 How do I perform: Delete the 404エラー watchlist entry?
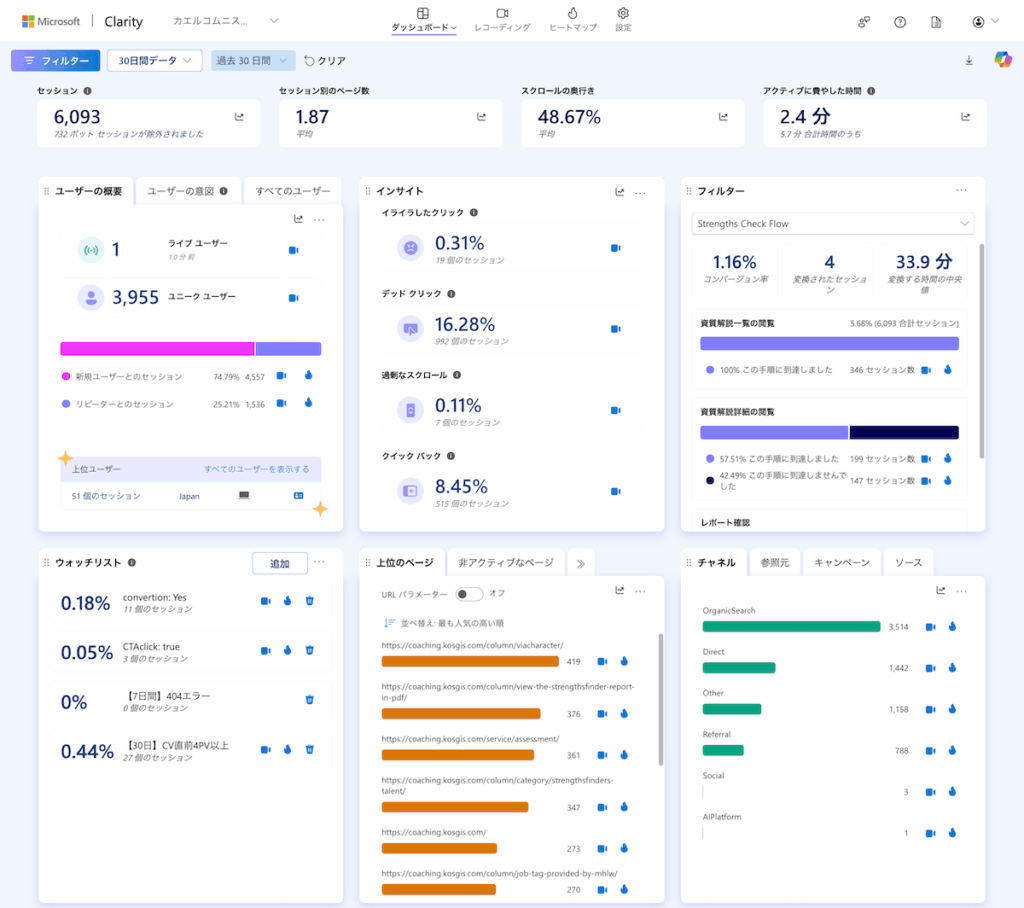310,701
